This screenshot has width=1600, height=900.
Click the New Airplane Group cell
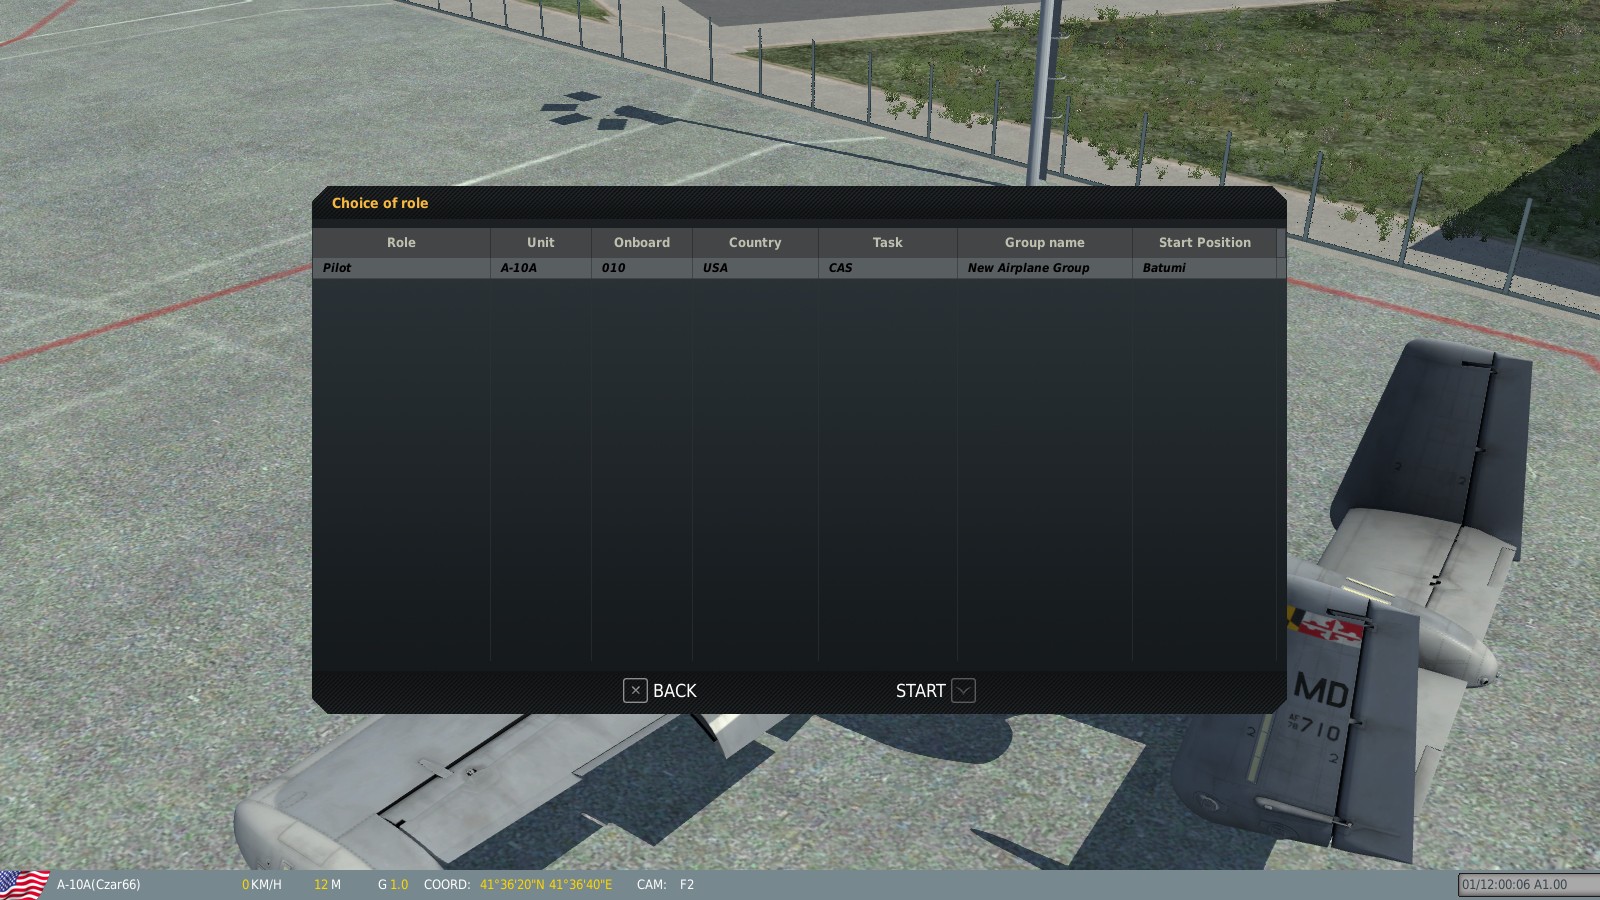pyautogui.click(x=1045, y=268)
